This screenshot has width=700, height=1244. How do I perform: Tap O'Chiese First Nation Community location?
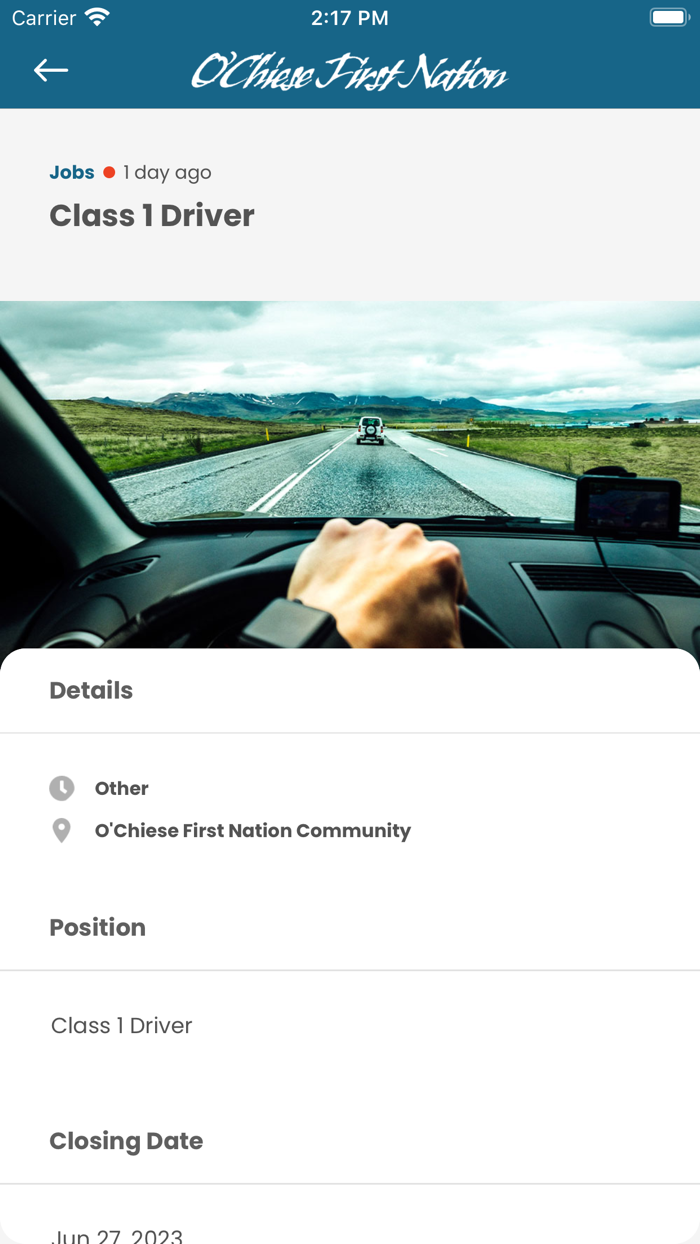(253, 831)
